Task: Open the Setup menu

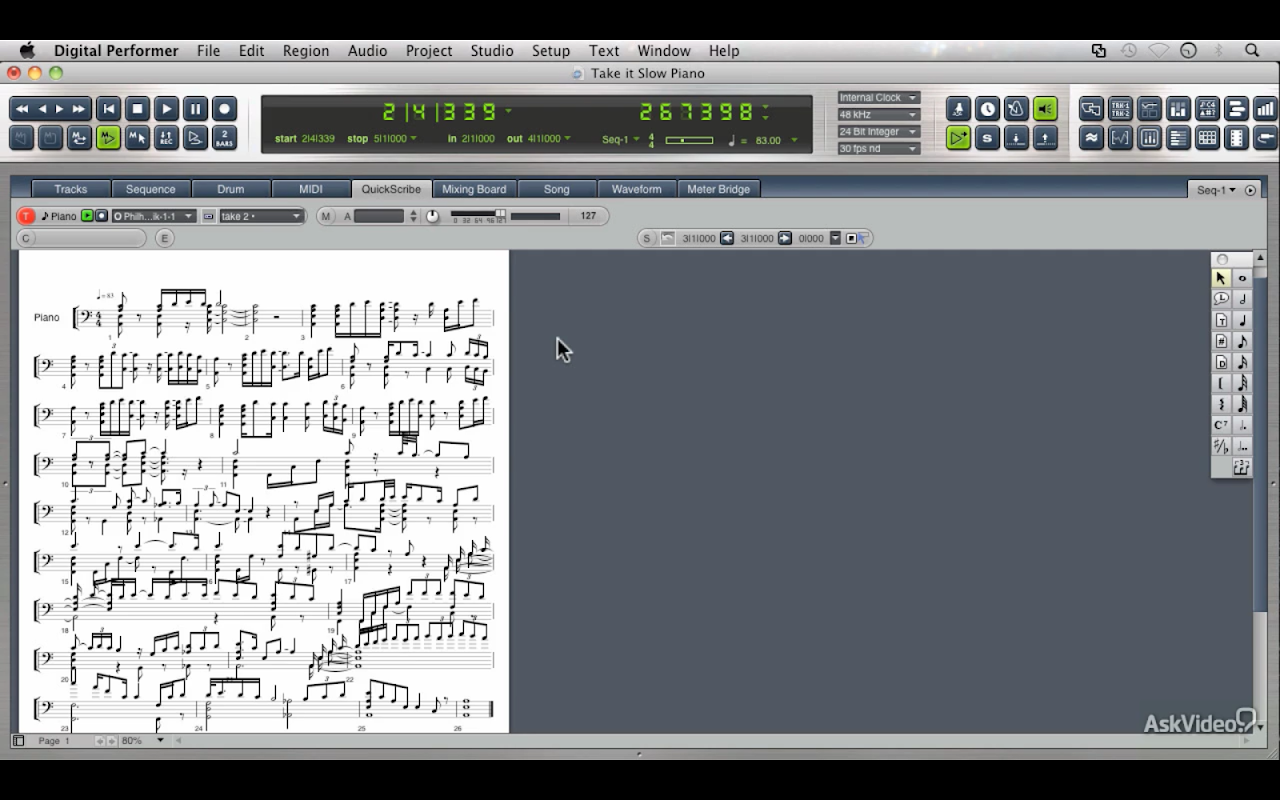Action: tap(551, 51)
